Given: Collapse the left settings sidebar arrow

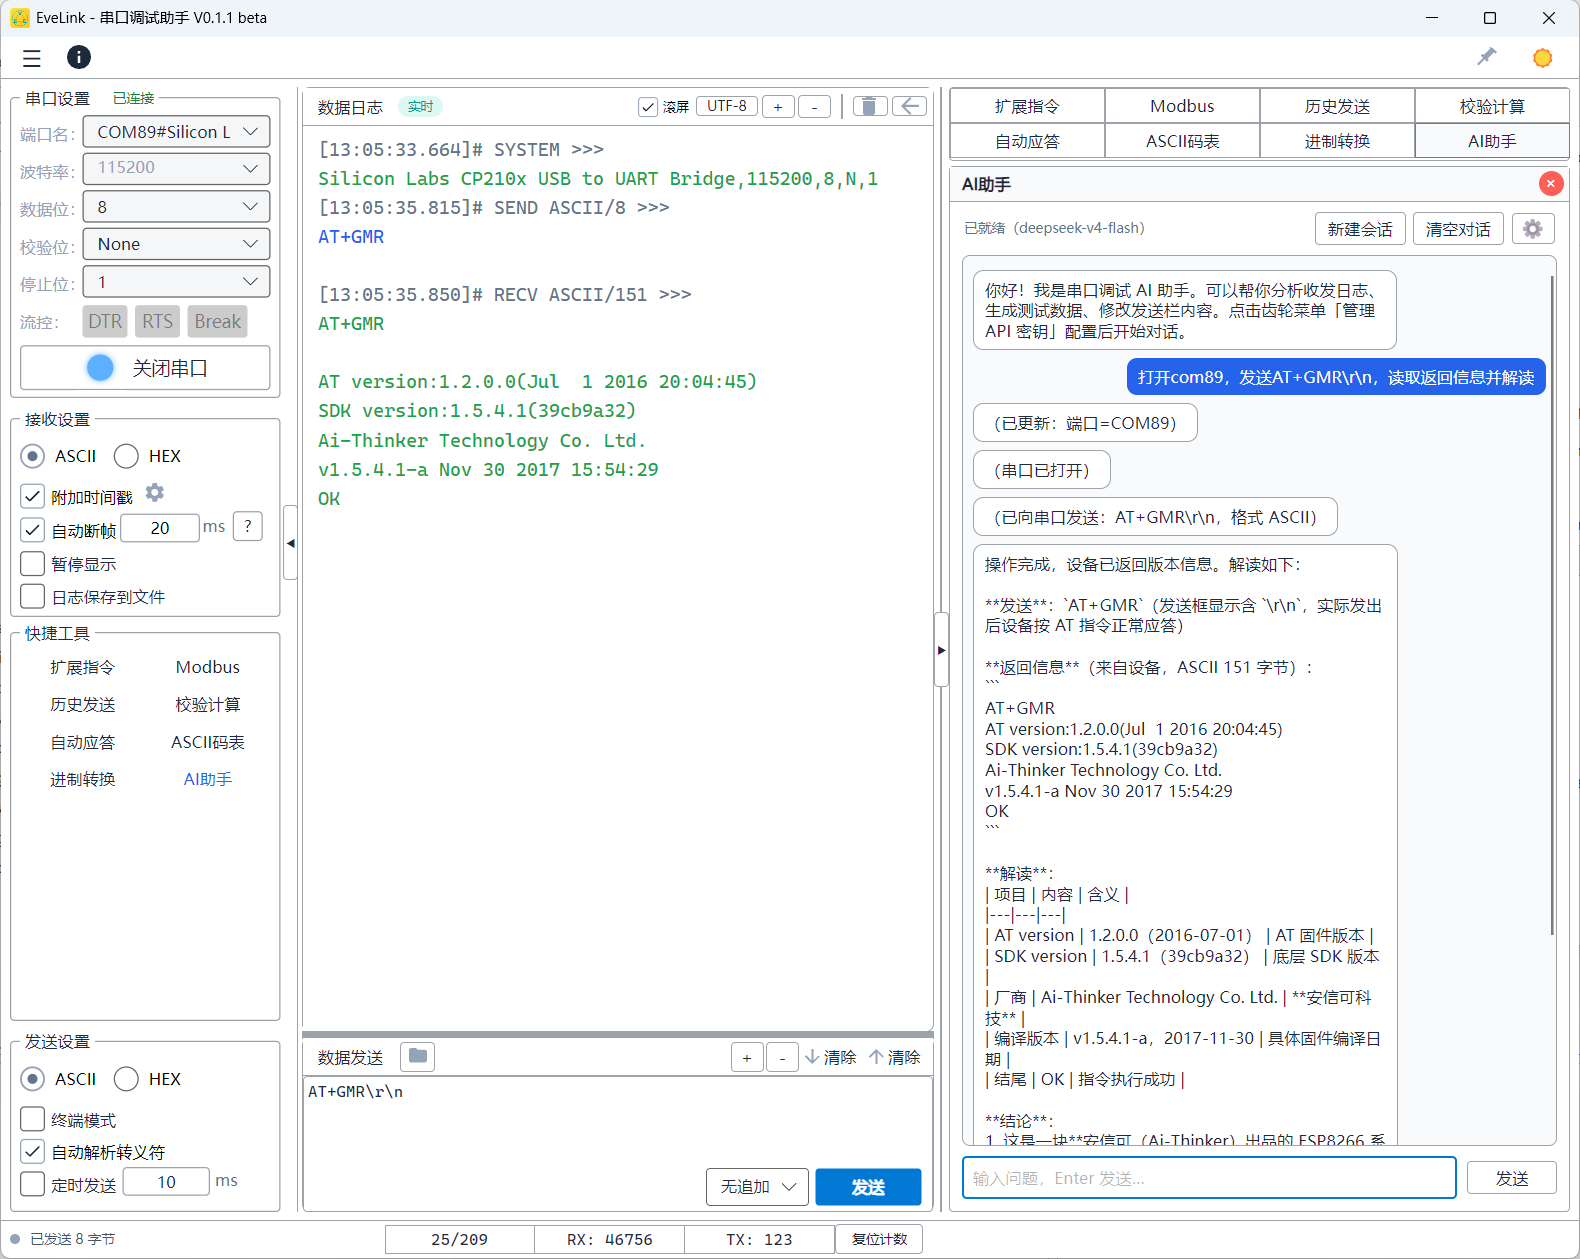Looking at the screenshot, I should (x=291, y=543).
